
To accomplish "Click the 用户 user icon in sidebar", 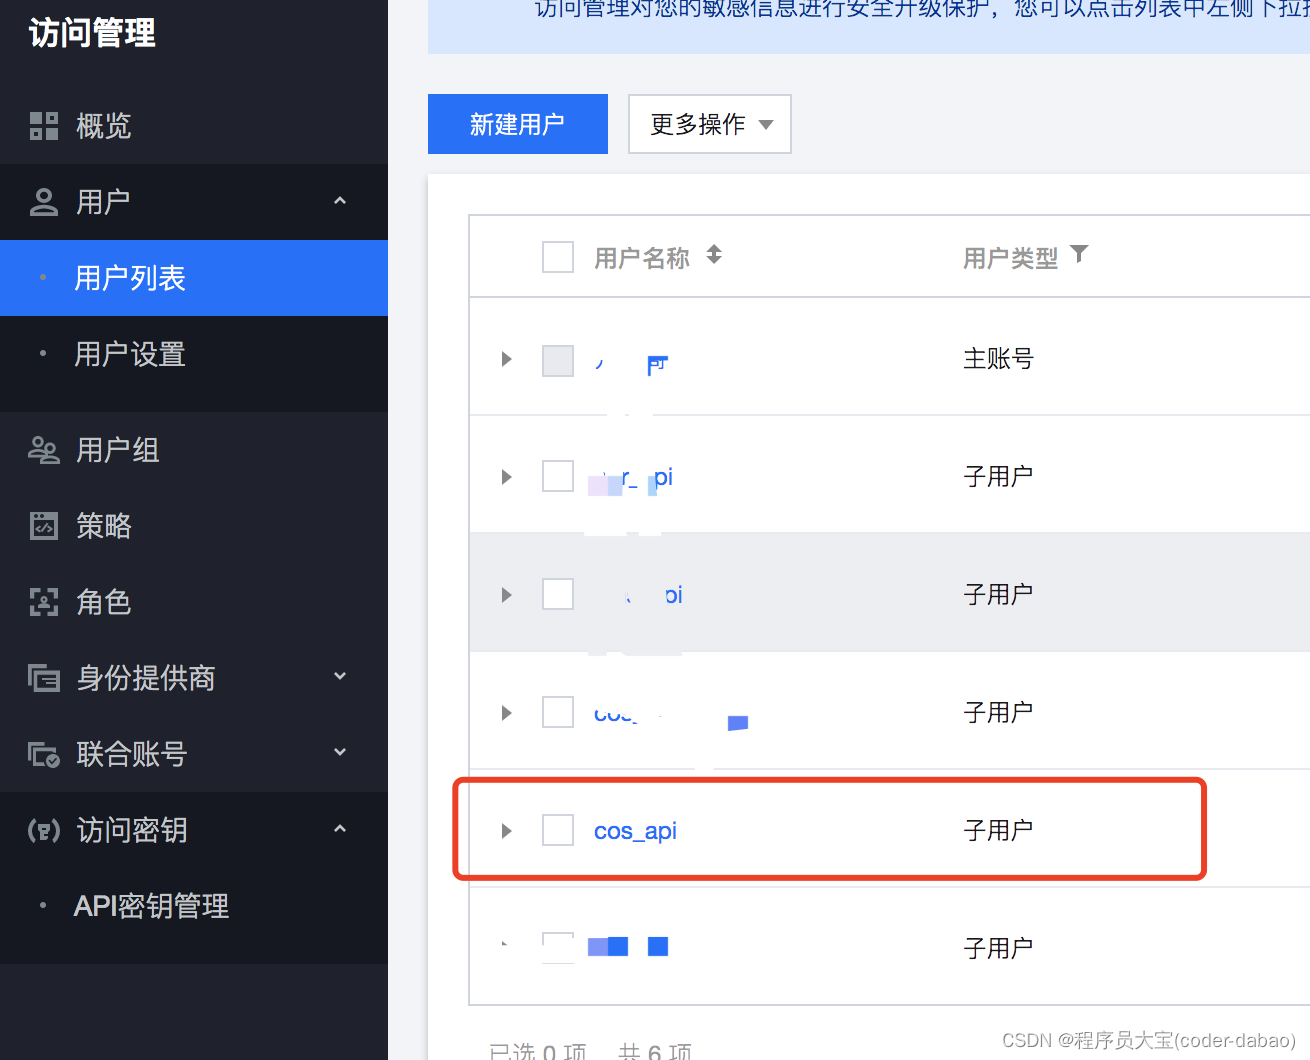I will (42, 201).
